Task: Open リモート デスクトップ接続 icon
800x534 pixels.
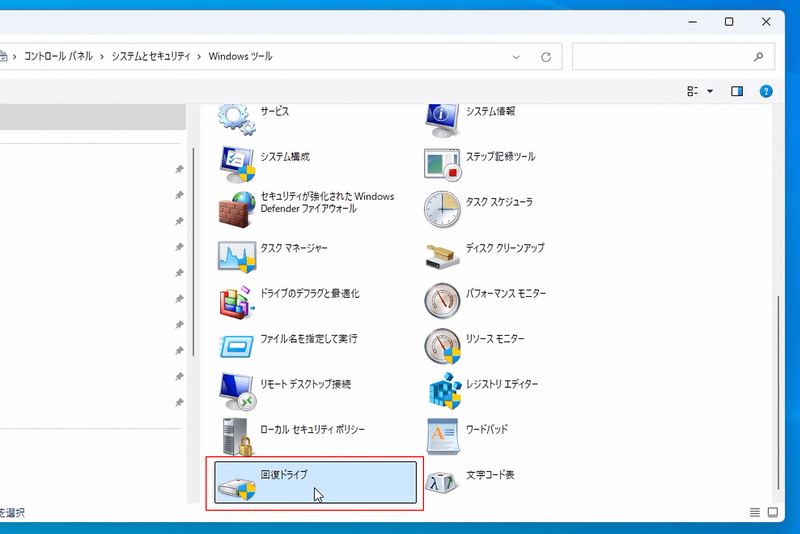Action: click(237, 392)
